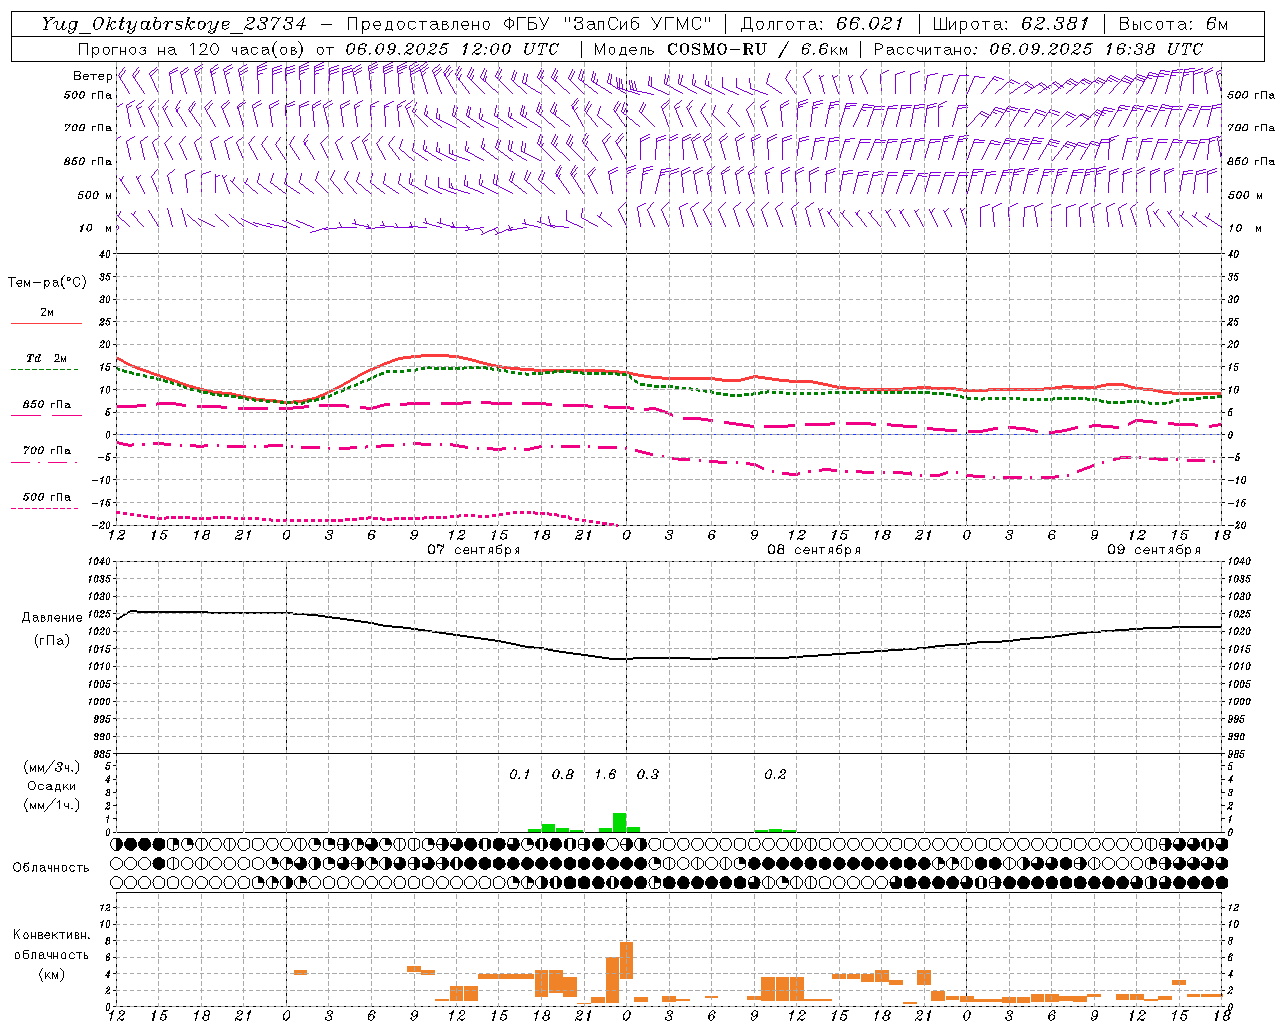Click the Облачность label

51,868
